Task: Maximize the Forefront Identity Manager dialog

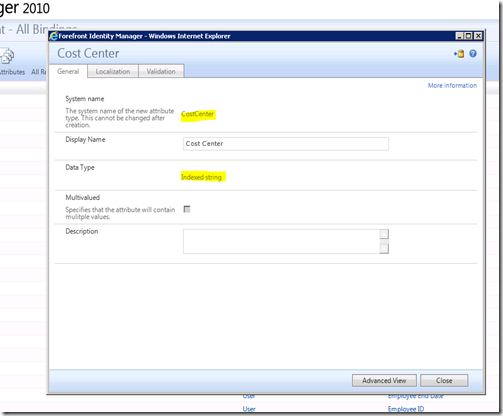Action: (x=469, y=36)
